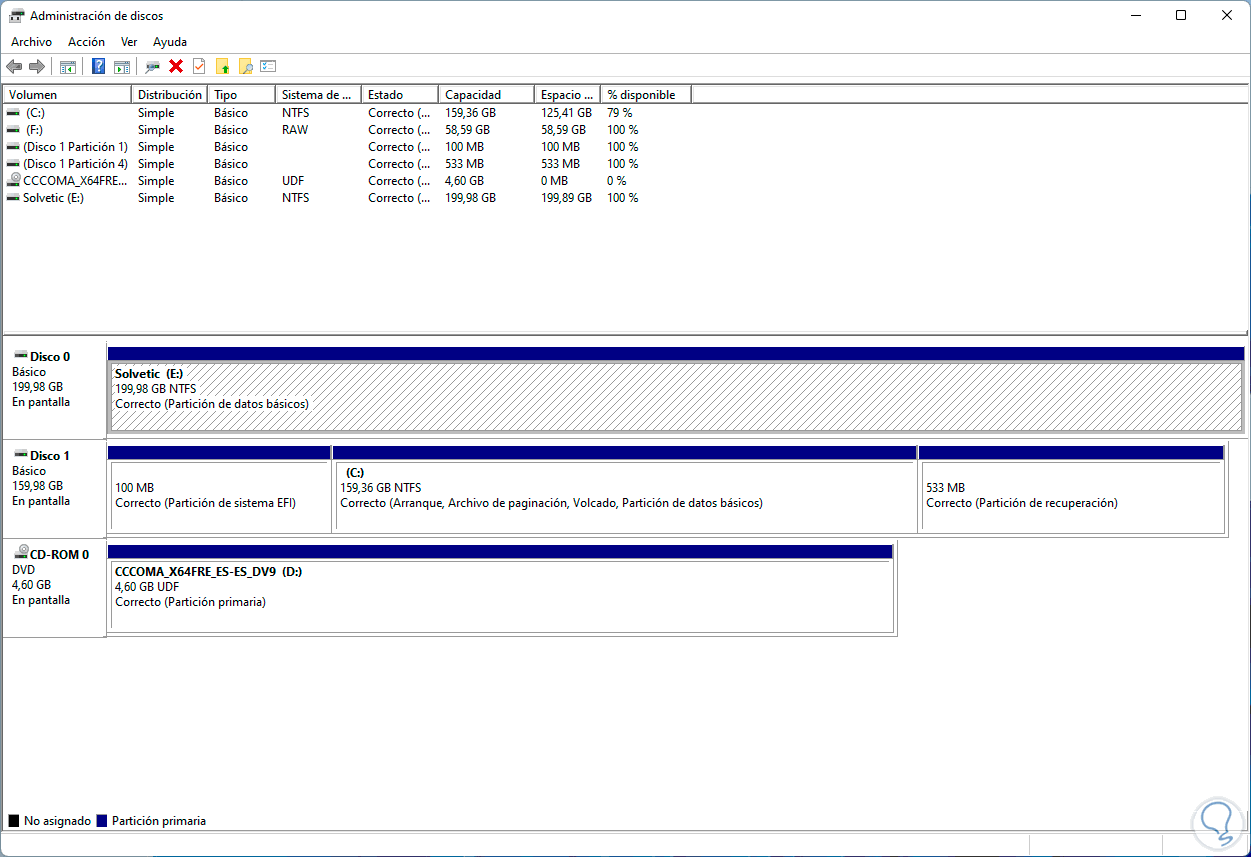
Task: Maximize the Disk Management window
Action: 1181,16
